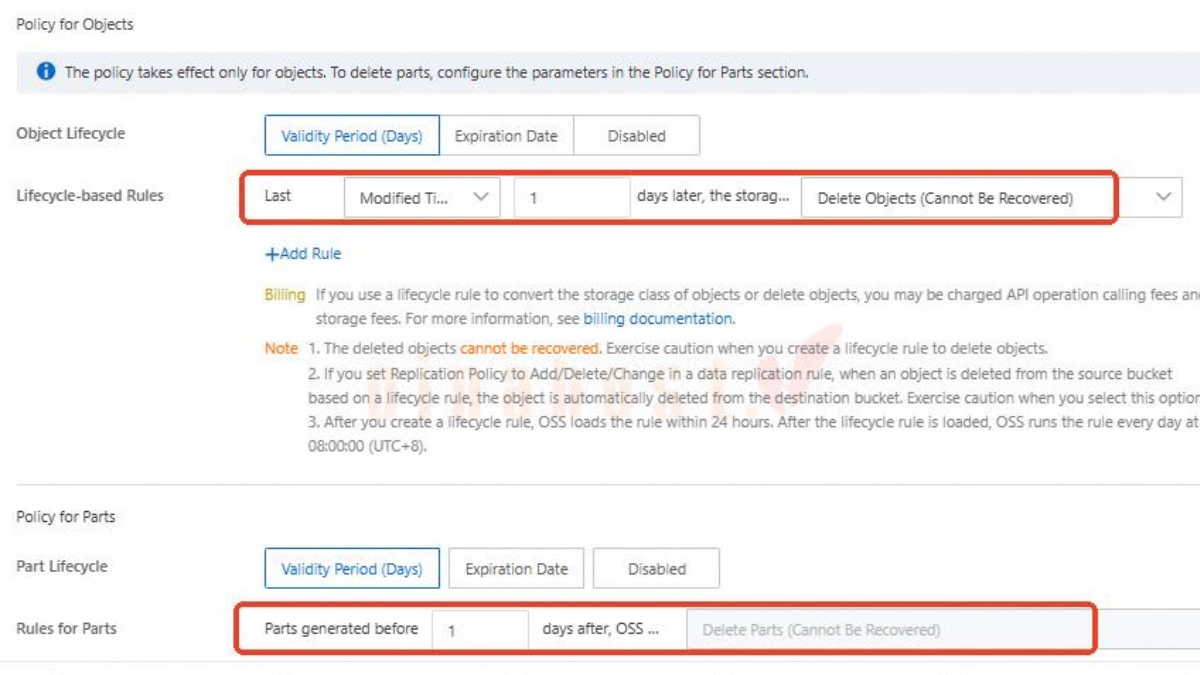Click the 'days later, the storag...' text
1200x675 pixels.
coord(714,196)
